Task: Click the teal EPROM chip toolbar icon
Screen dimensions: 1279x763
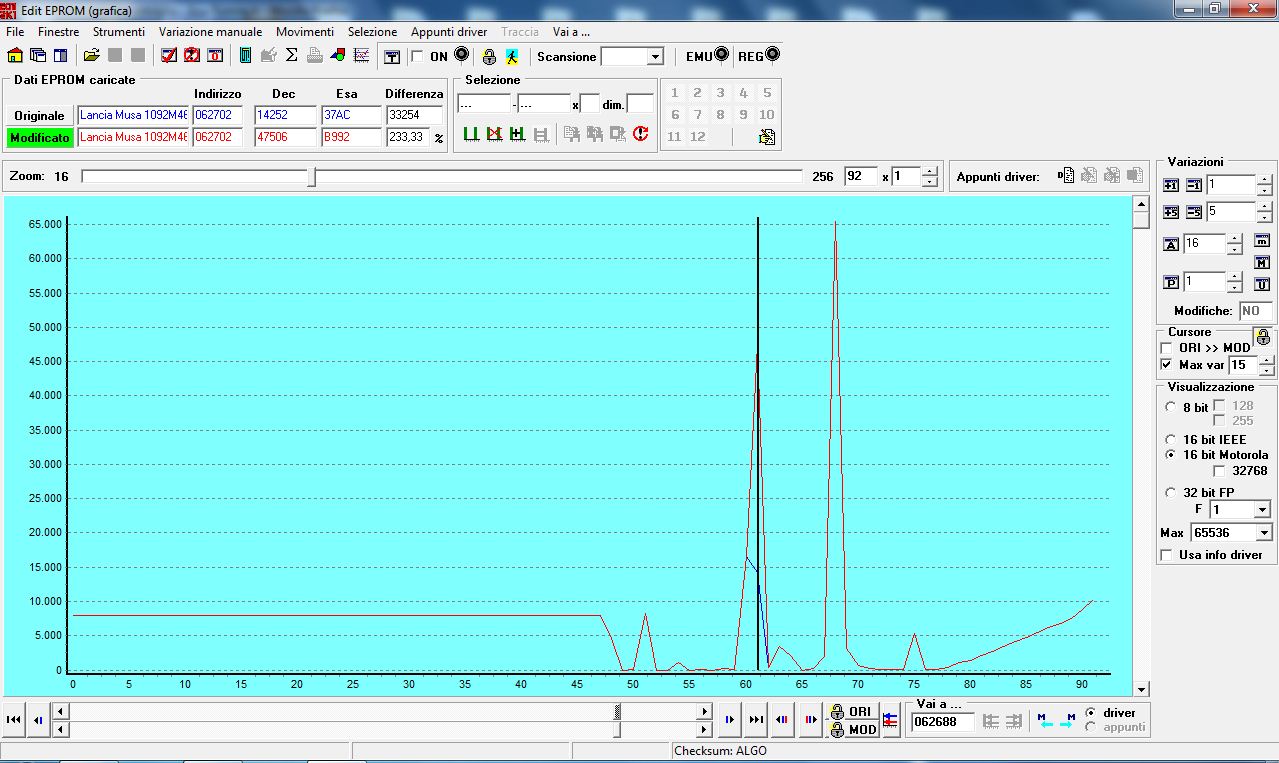Action: [245, 56]
